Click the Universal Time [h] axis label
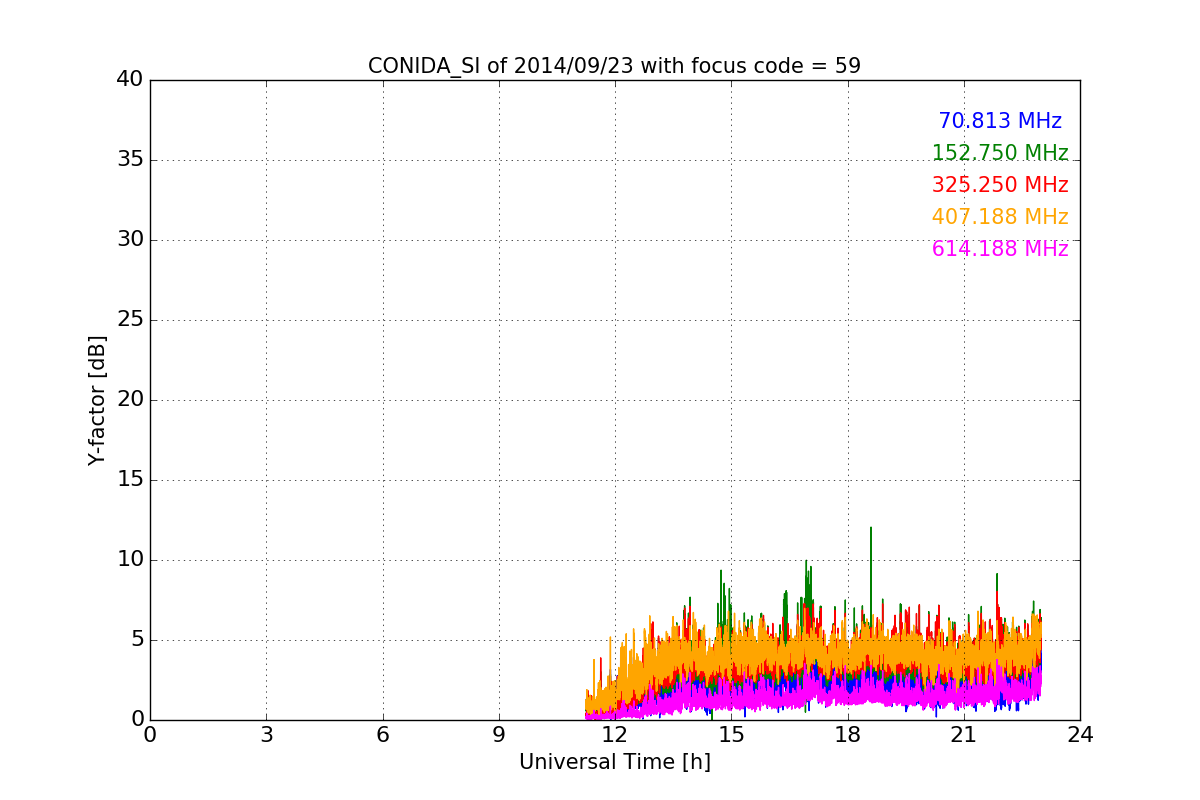 pos(614,762)
